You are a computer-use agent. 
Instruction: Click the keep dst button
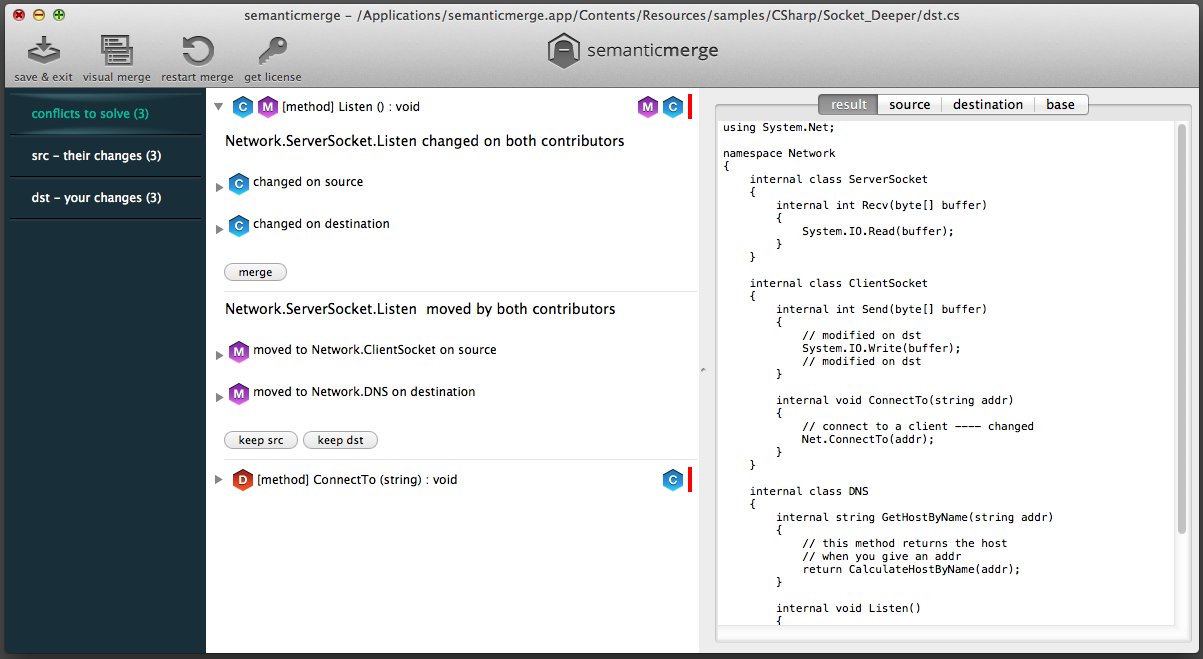point(340,440)
